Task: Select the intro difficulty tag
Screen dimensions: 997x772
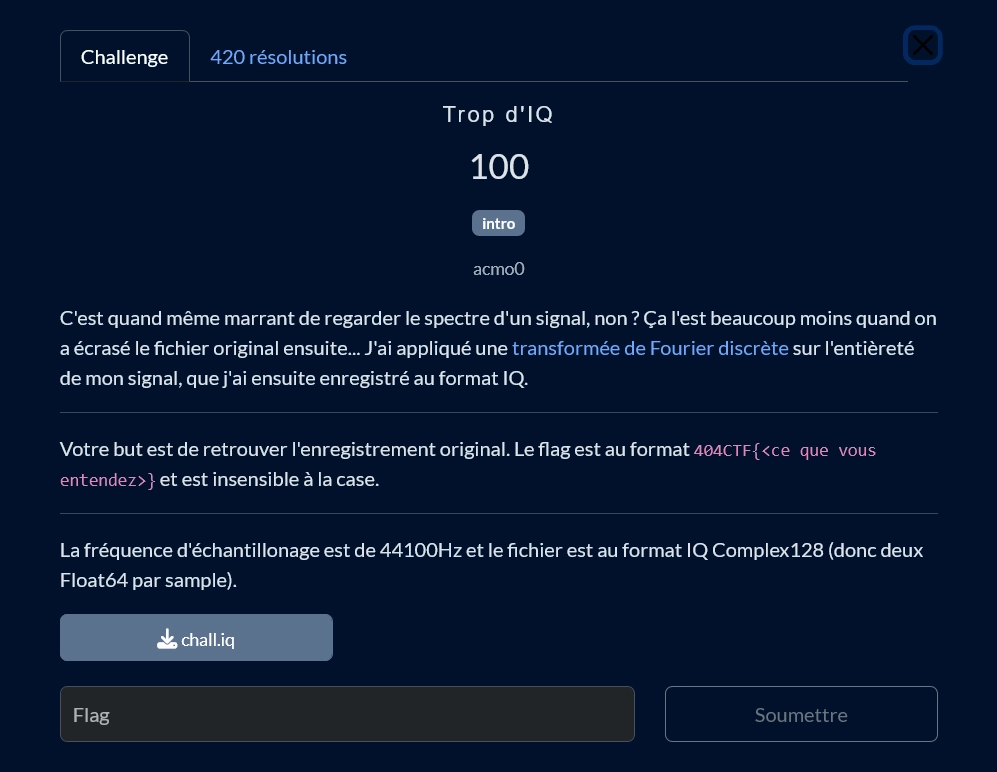Action: [x=498, y=223]
